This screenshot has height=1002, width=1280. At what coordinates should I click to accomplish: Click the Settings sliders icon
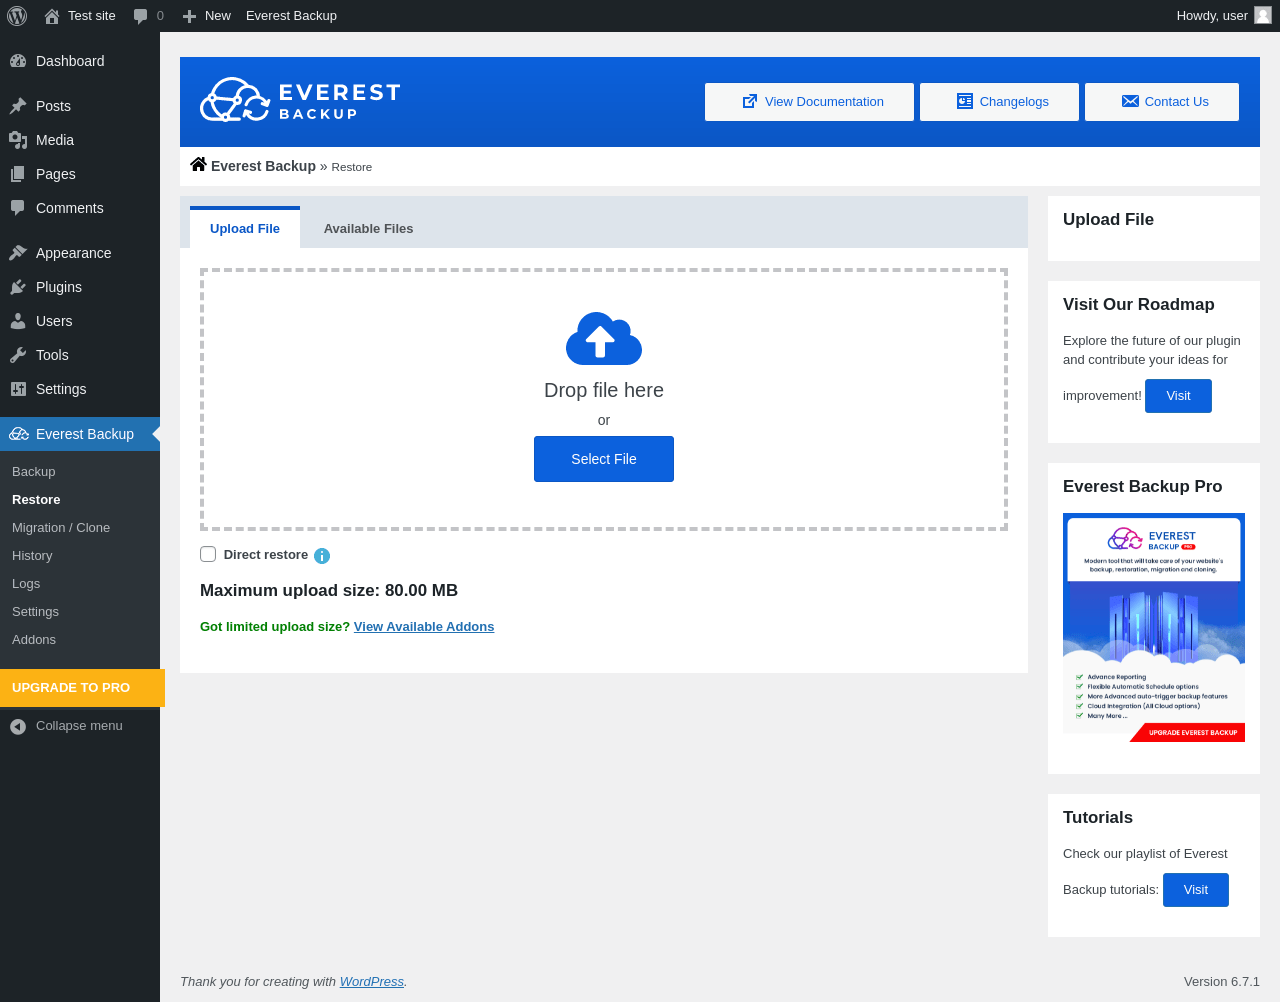pos(18,389)
